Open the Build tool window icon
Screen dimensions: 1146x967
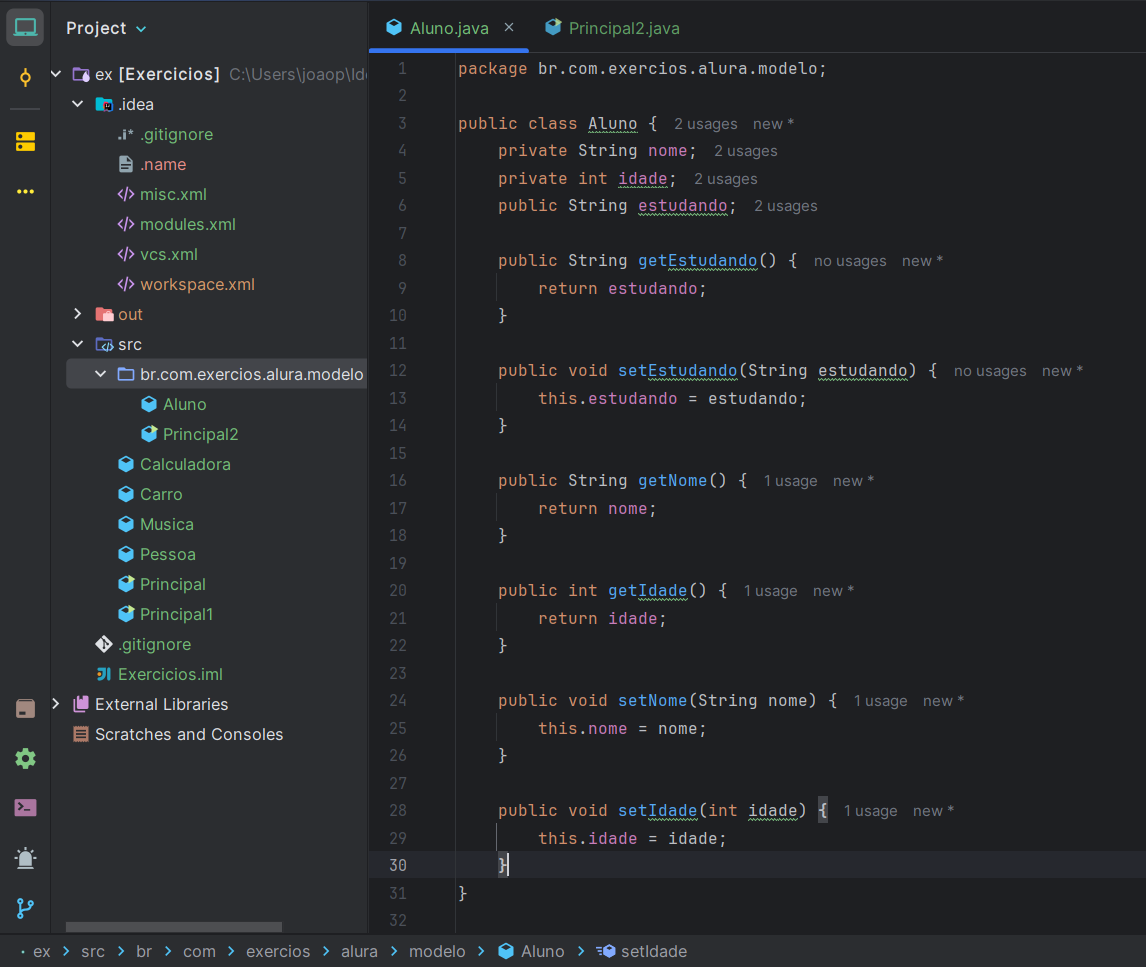coord(25,708)
